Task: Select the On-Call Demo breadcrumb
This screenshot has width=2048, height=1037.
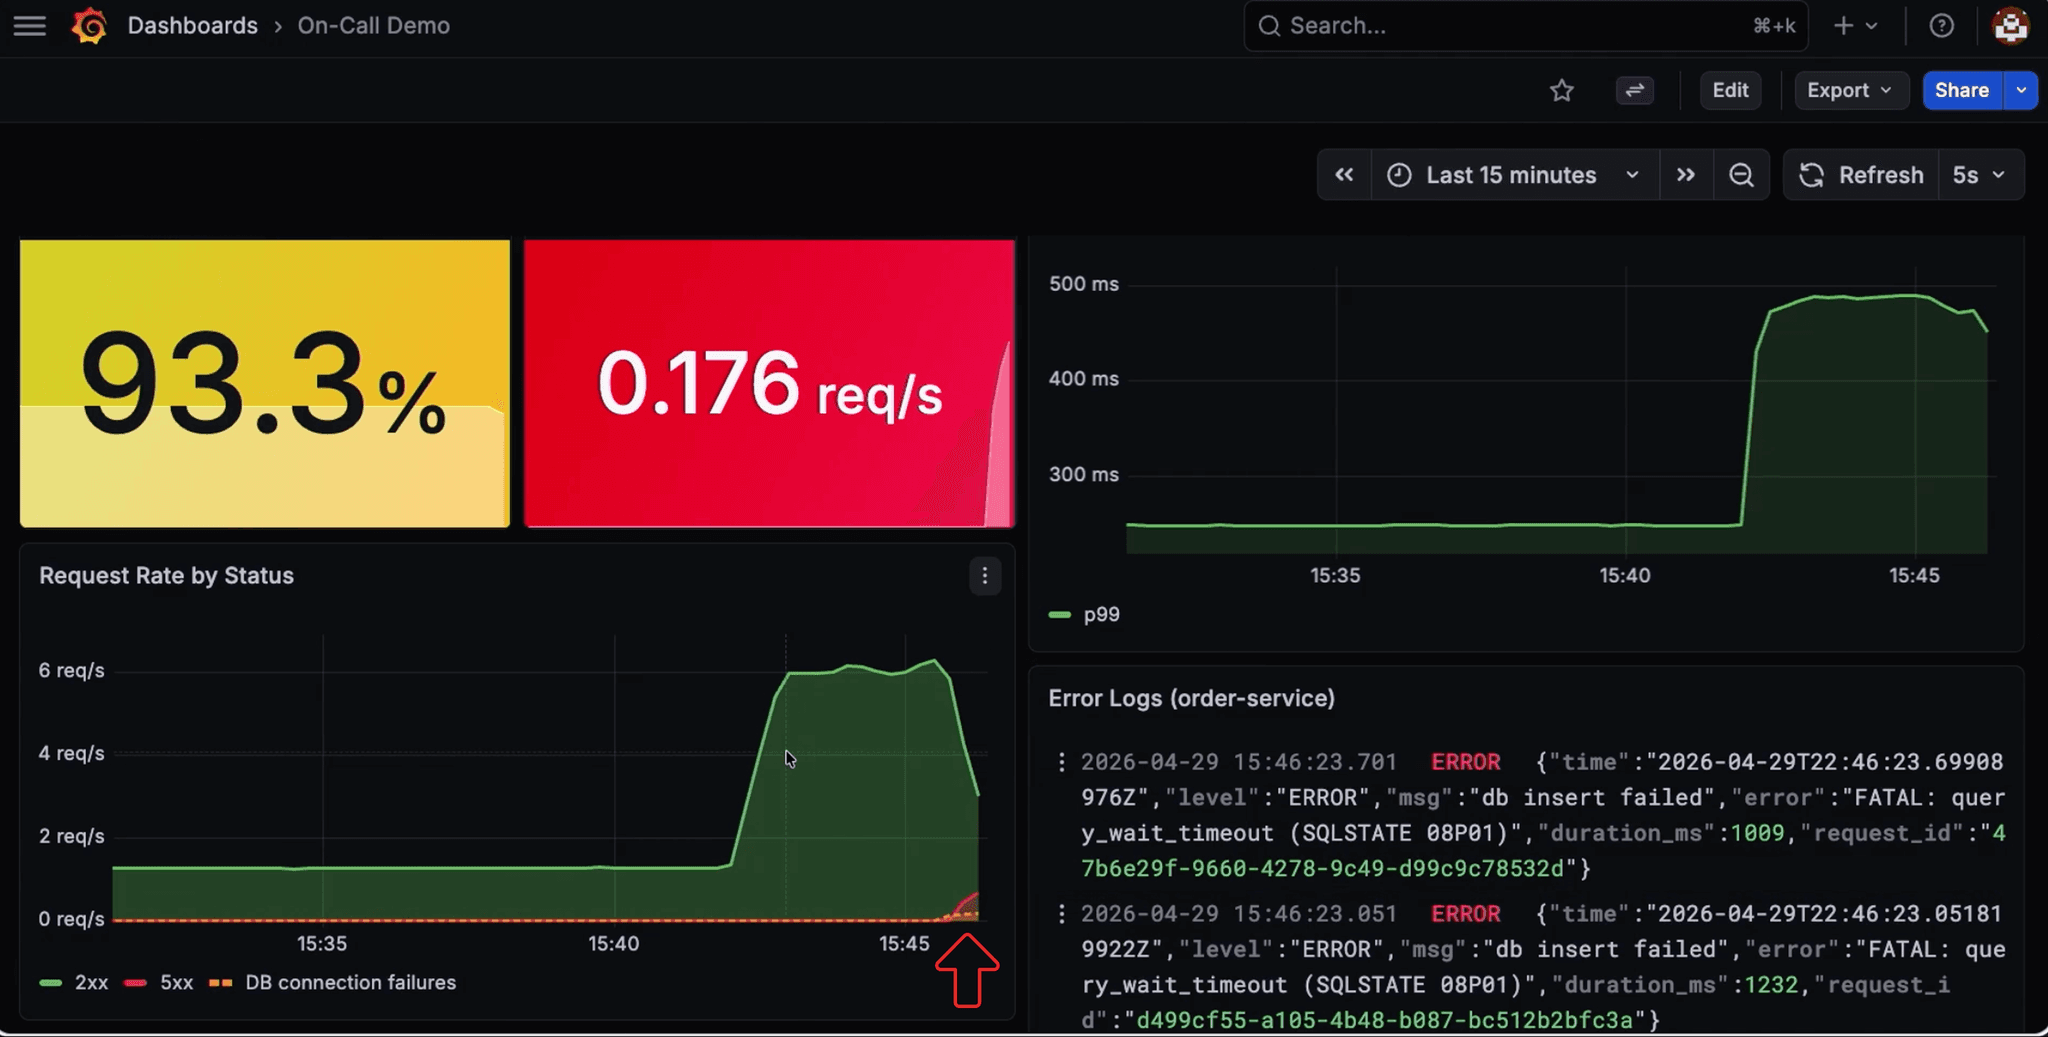Action: coord(373,26)
